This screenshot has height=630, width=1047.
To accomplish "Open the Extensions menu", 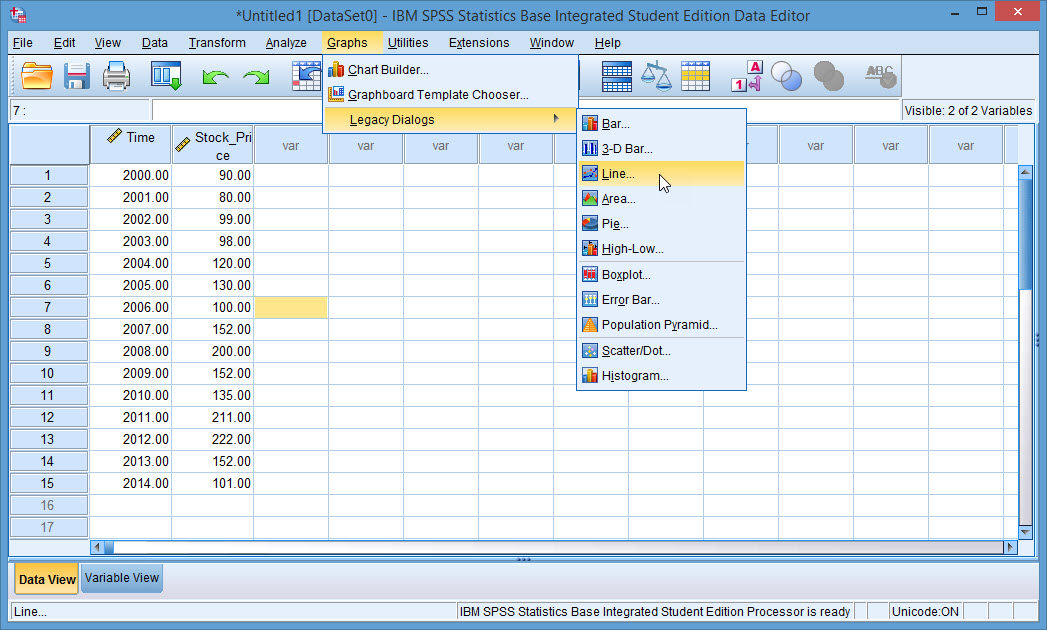I will 479,43.
